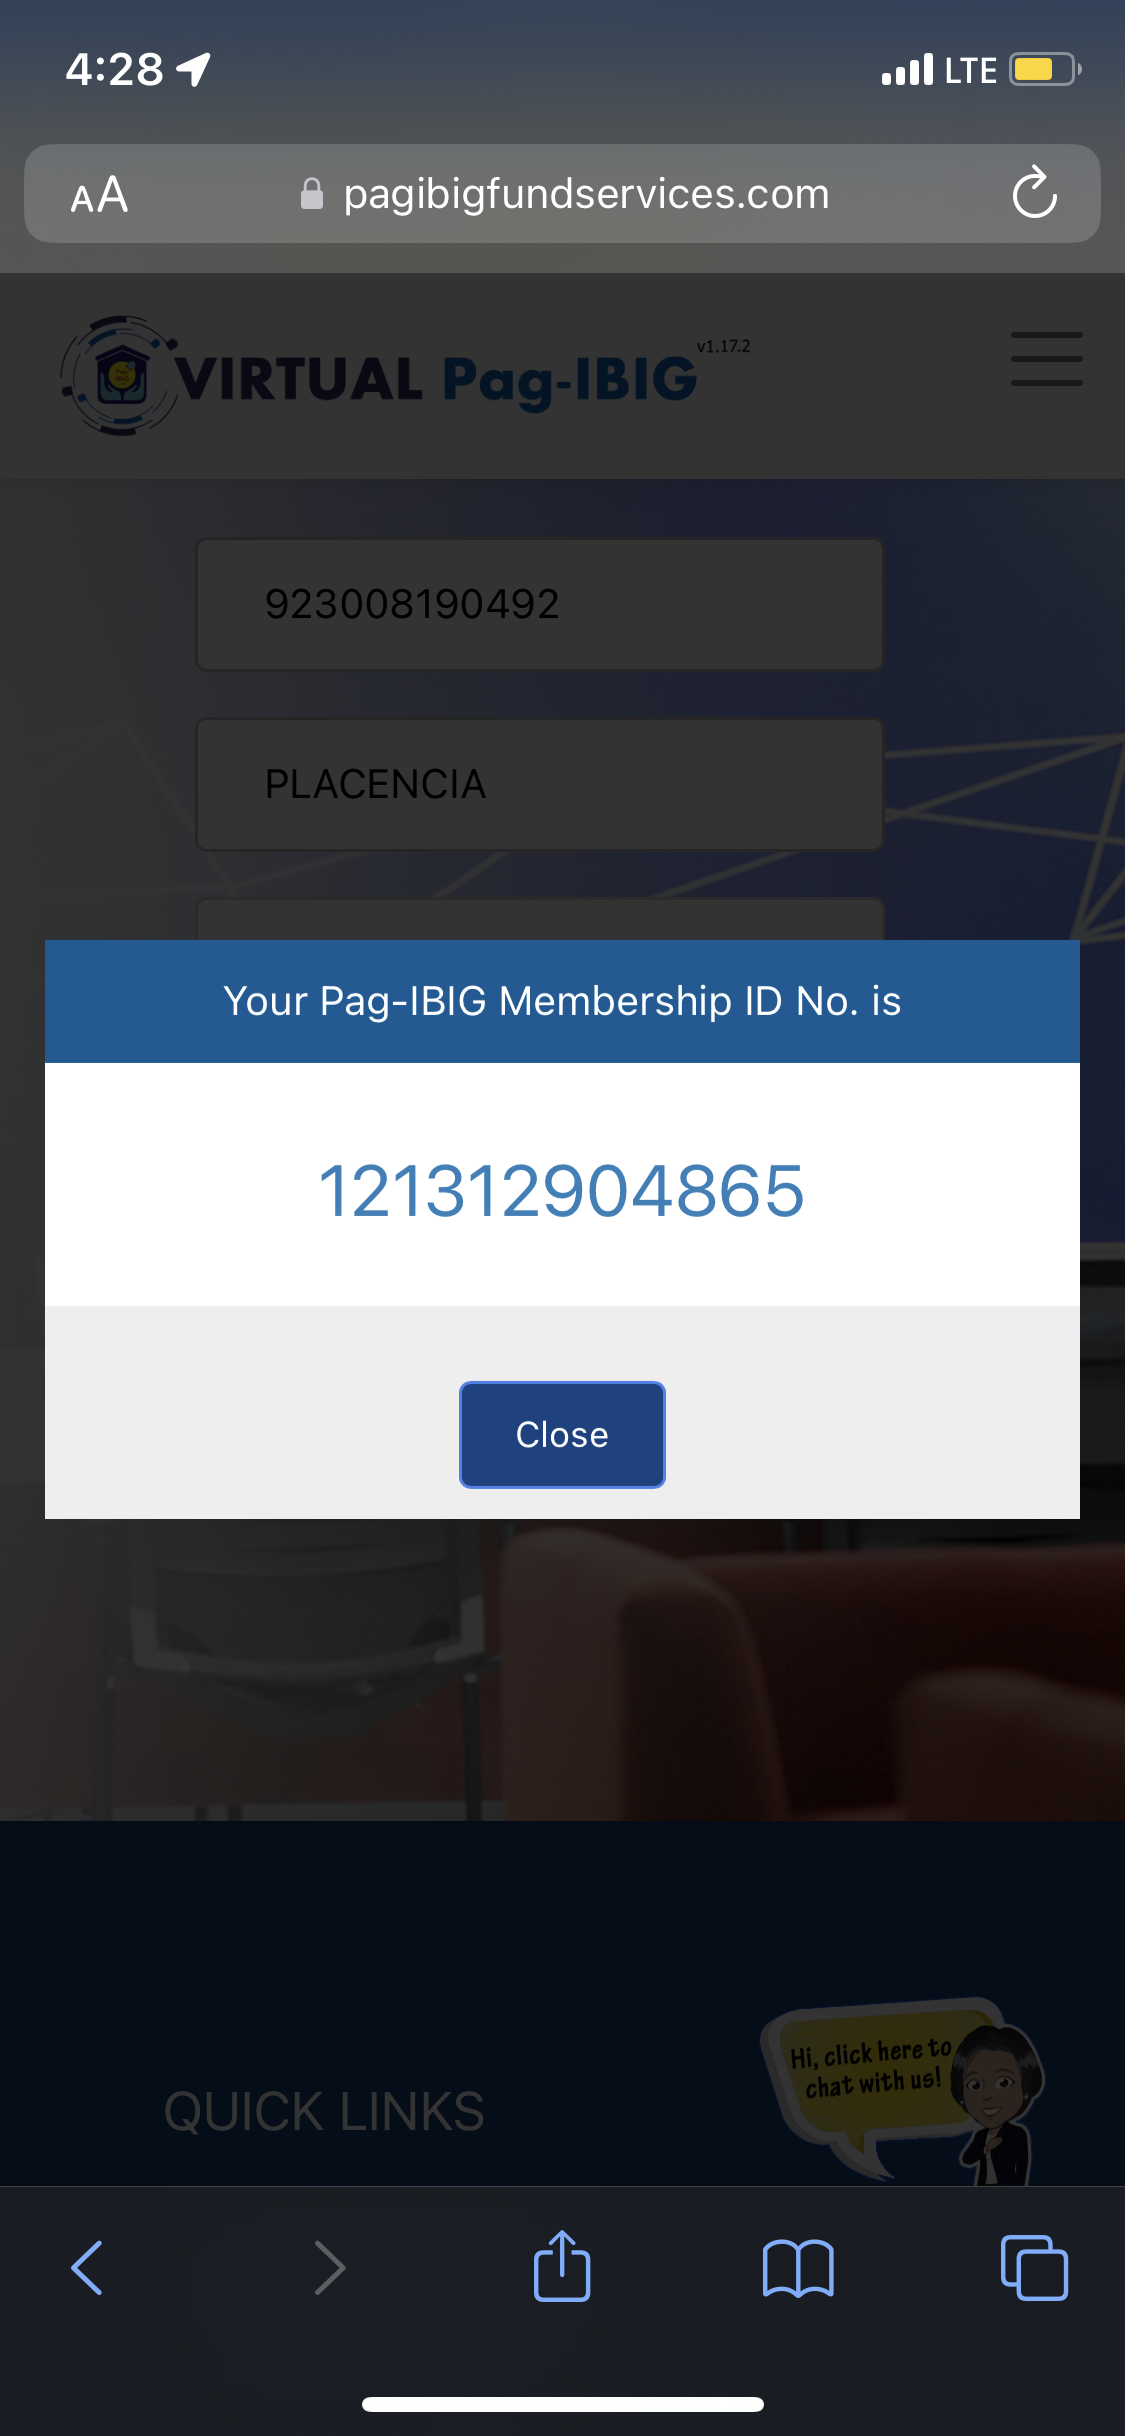Reload the page with the refresh icon
The image size is (1125, 2436).
click(x=1034, y=193)
